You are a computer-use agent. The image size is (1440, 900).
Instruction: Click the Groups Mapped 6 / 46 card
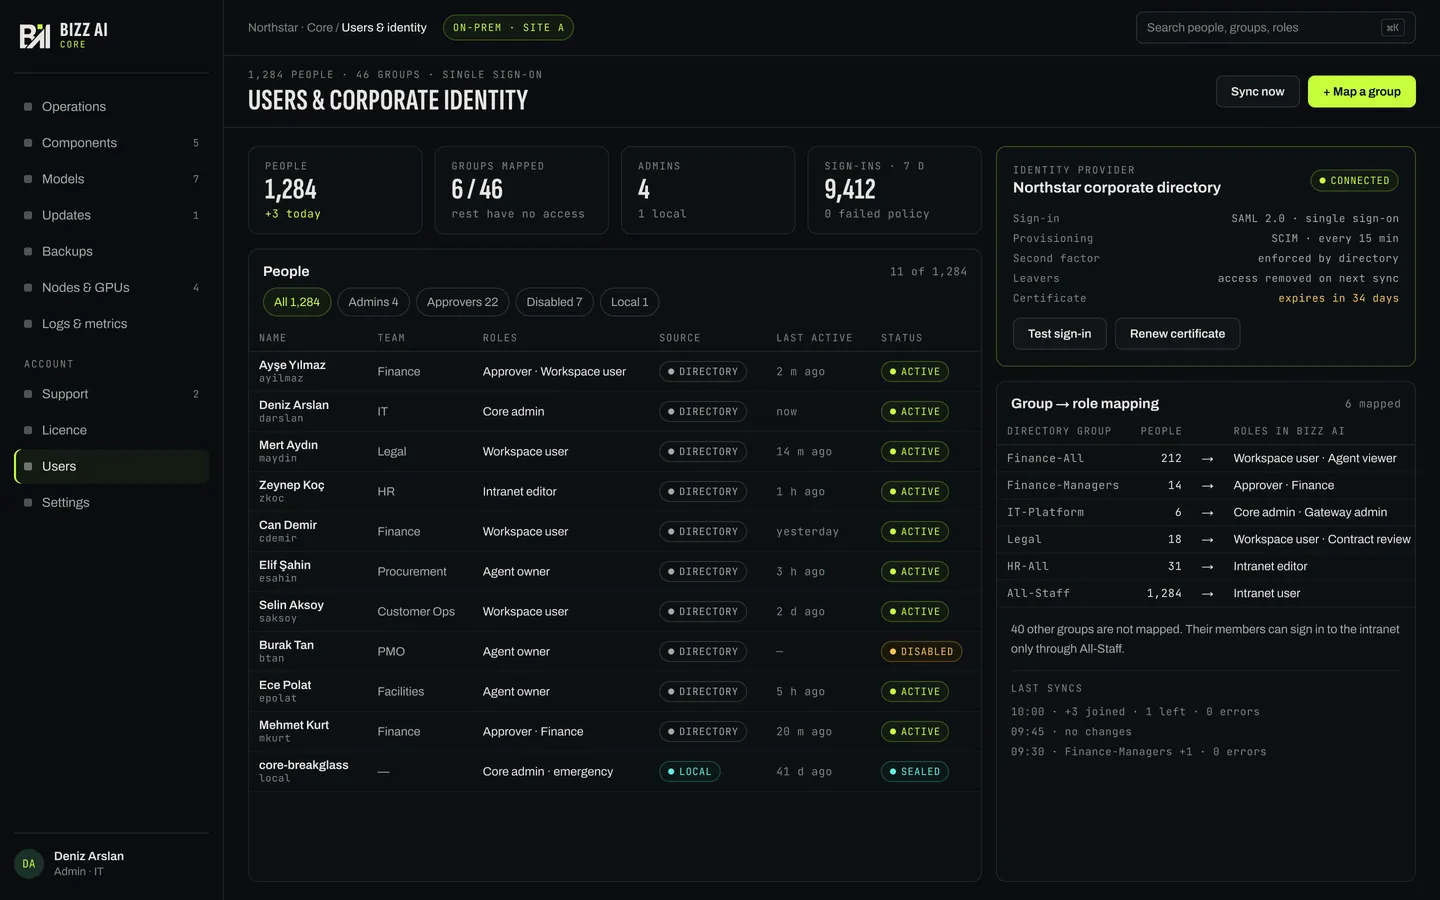coord(521,190)
